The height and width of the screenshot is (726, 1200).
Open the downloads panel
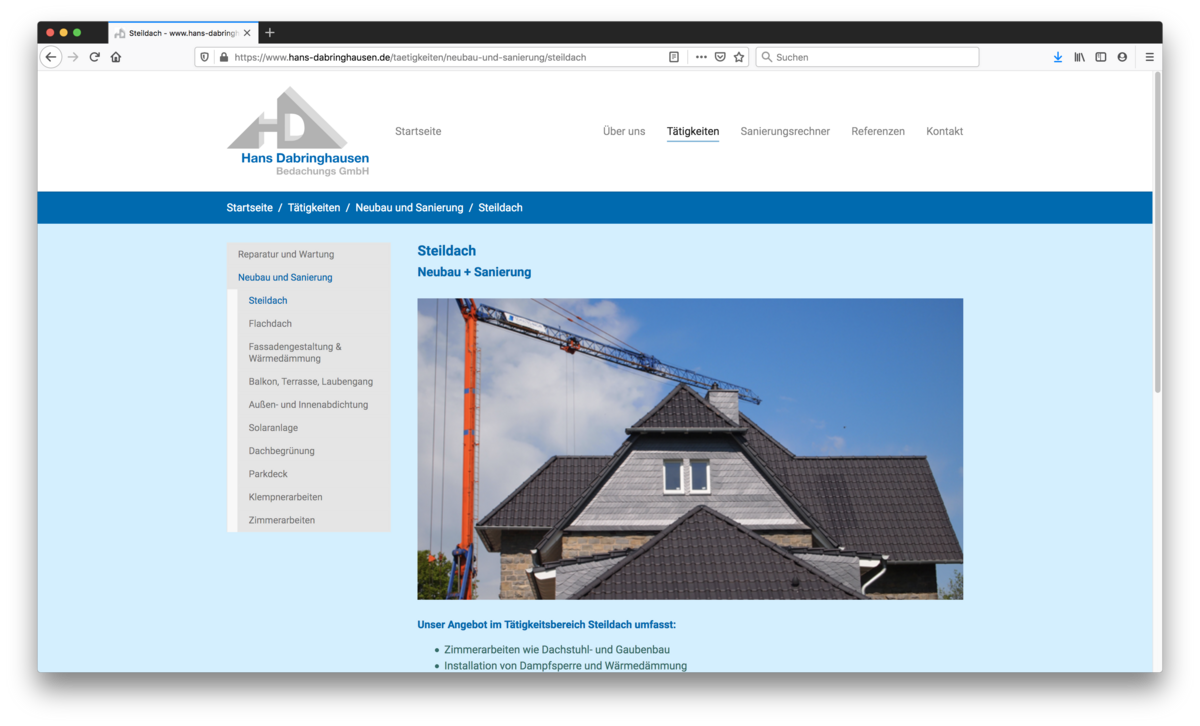(1058, 57)
